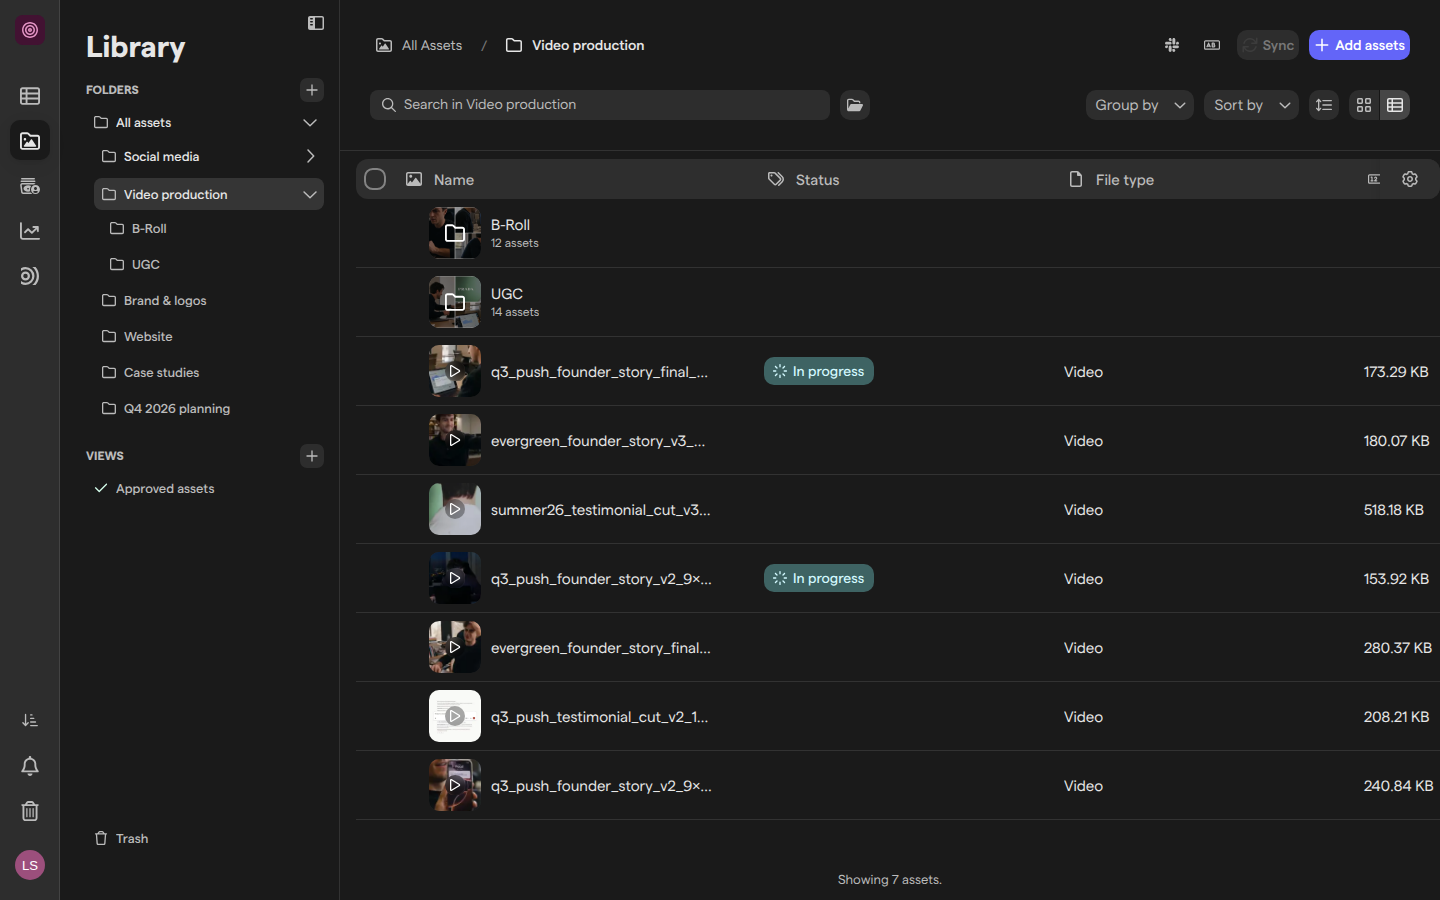Play q3_push_founder_story_final video thumbnail
Viewport: 1440px width, 900px height.
point(455,371)
